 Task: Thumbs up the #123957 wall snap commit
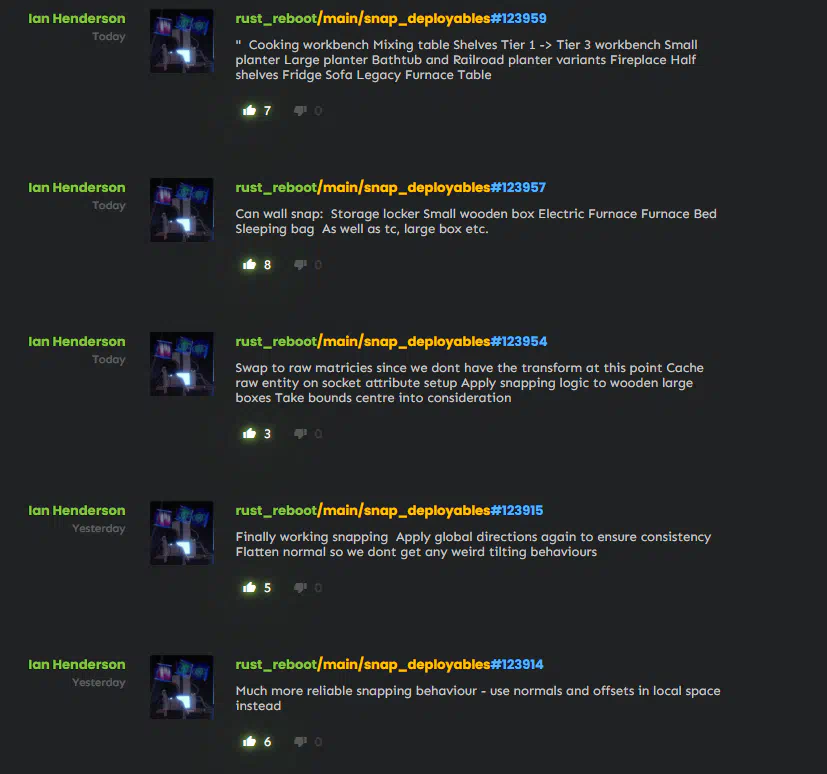[x=249, y=264]
